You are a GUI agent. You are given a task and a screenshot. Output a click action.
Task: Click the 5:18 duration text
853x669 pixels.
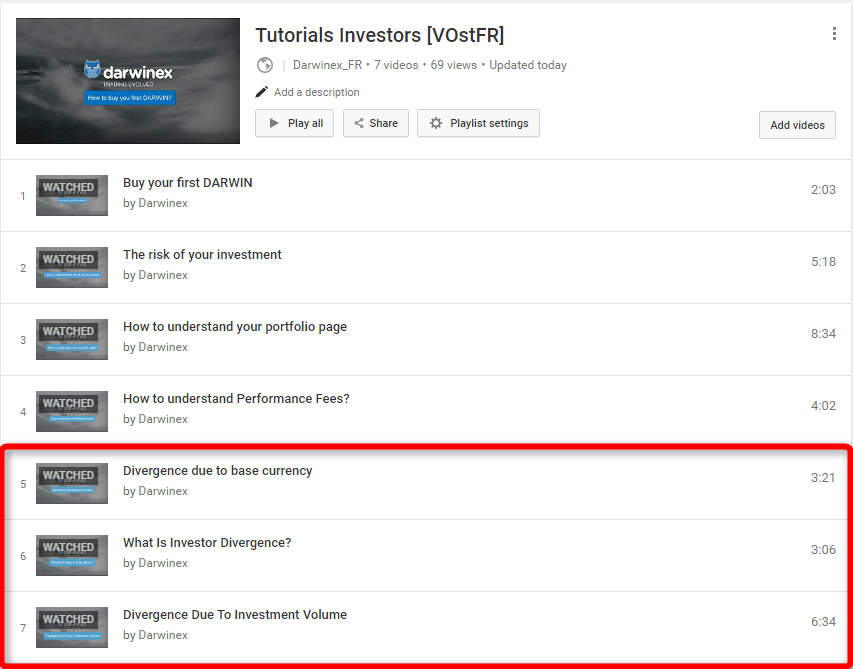[x=823, y=262]
